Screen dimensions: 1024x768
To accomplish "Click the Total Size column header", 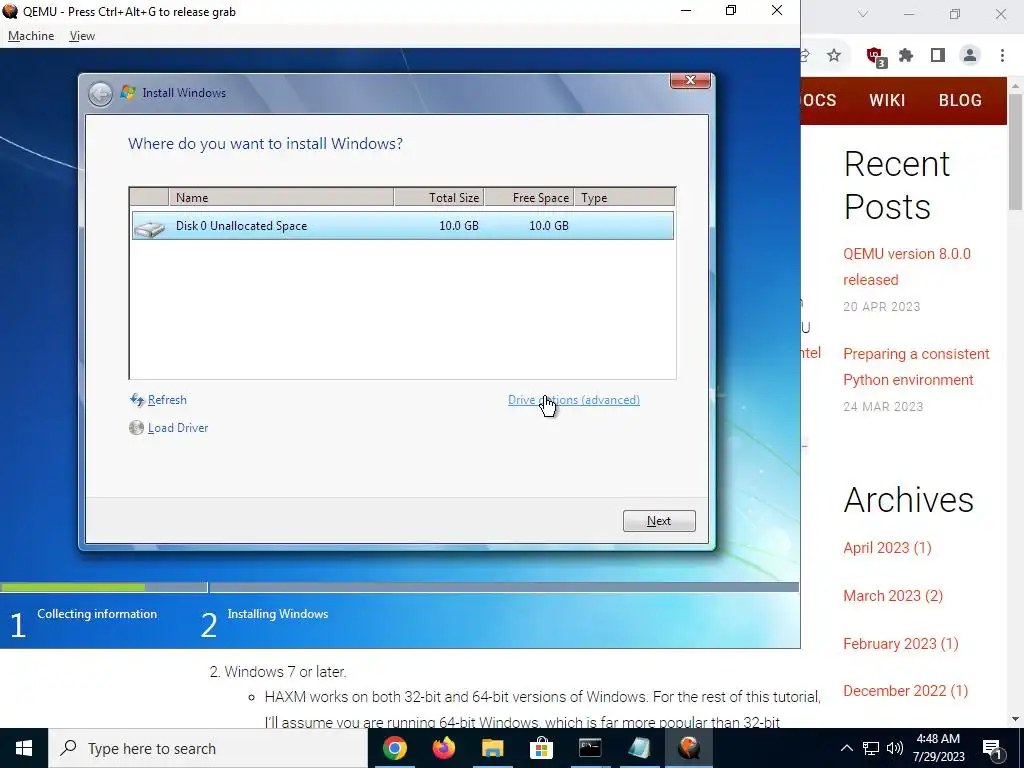I will [x=439, y=197].
